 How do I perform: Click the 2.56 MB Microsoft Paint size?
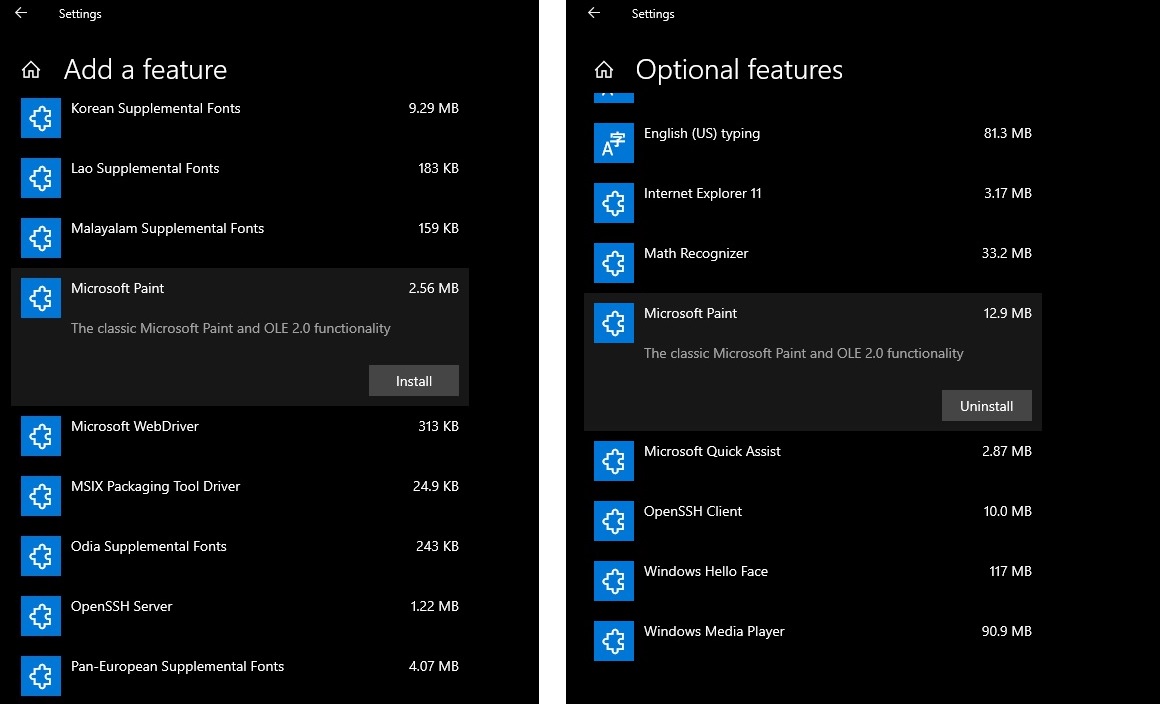click(x=434, y=288)
